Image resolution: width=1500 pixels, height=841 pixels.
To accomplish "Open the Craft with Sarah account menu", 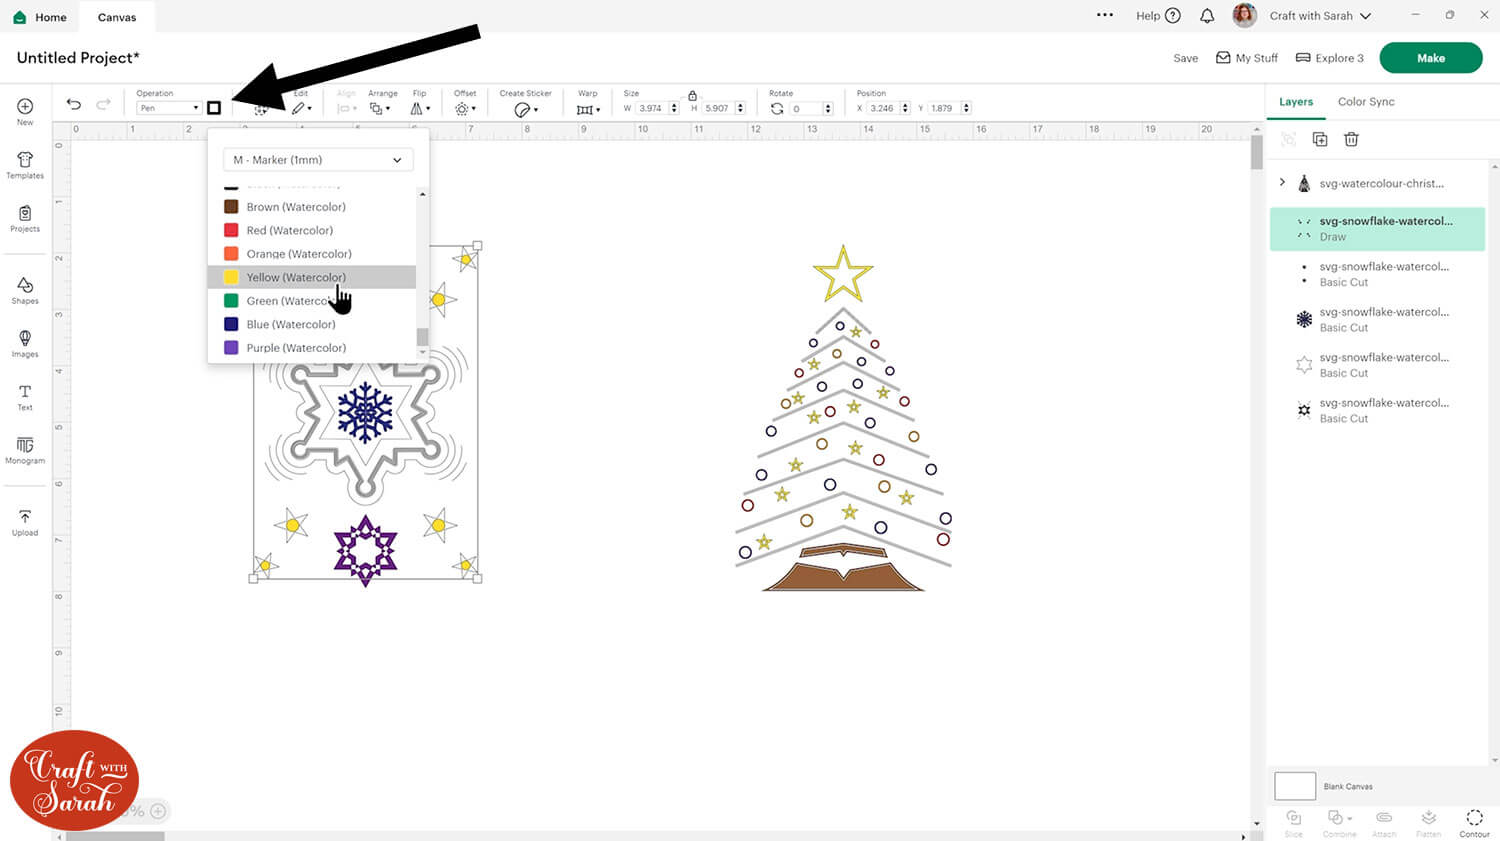I will (x=1319, y=16).
